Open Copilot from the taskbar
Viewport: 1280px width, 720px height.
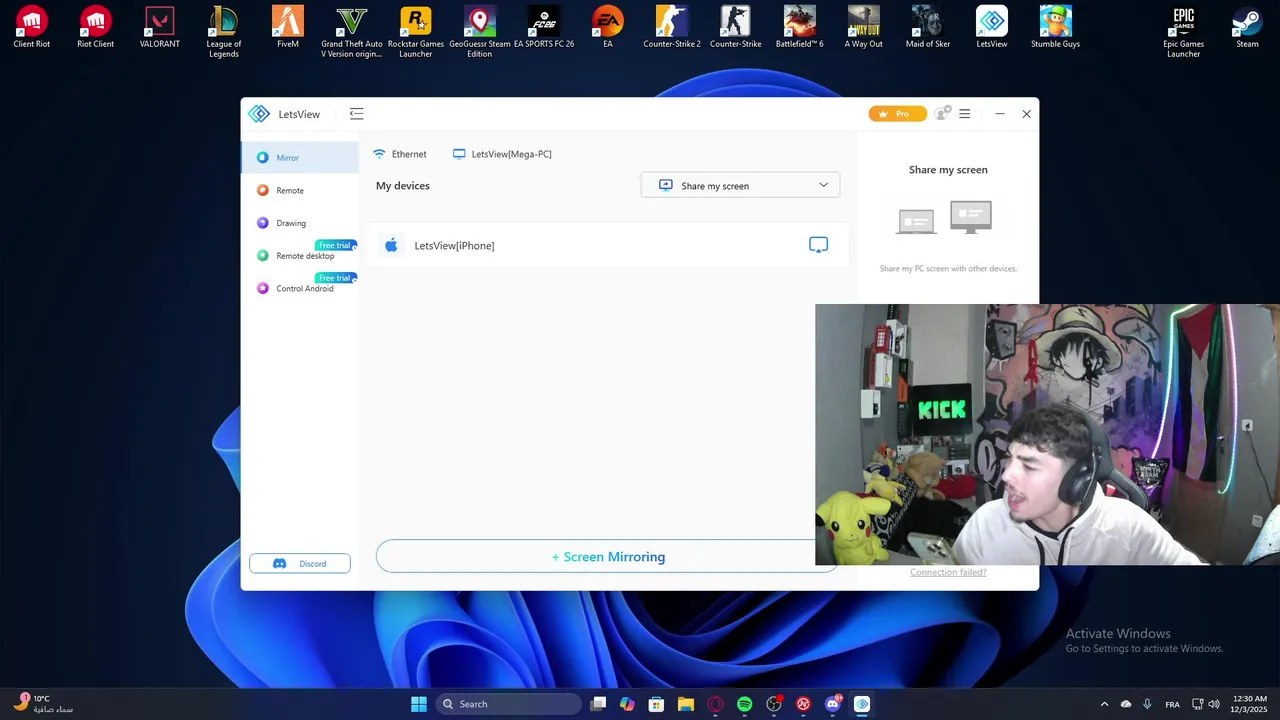coord(627,704)
